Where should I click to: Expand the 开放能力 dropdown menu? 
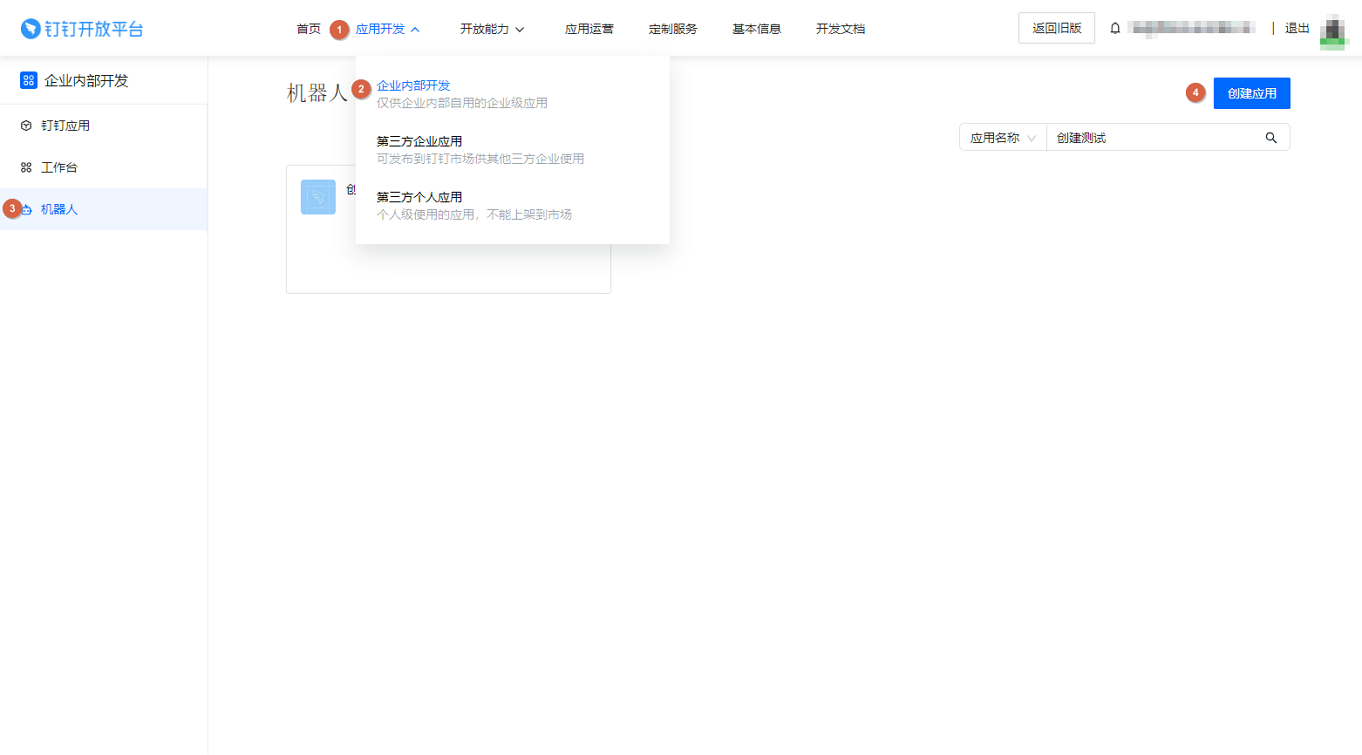pyautogui.click(x=492, y=29)
